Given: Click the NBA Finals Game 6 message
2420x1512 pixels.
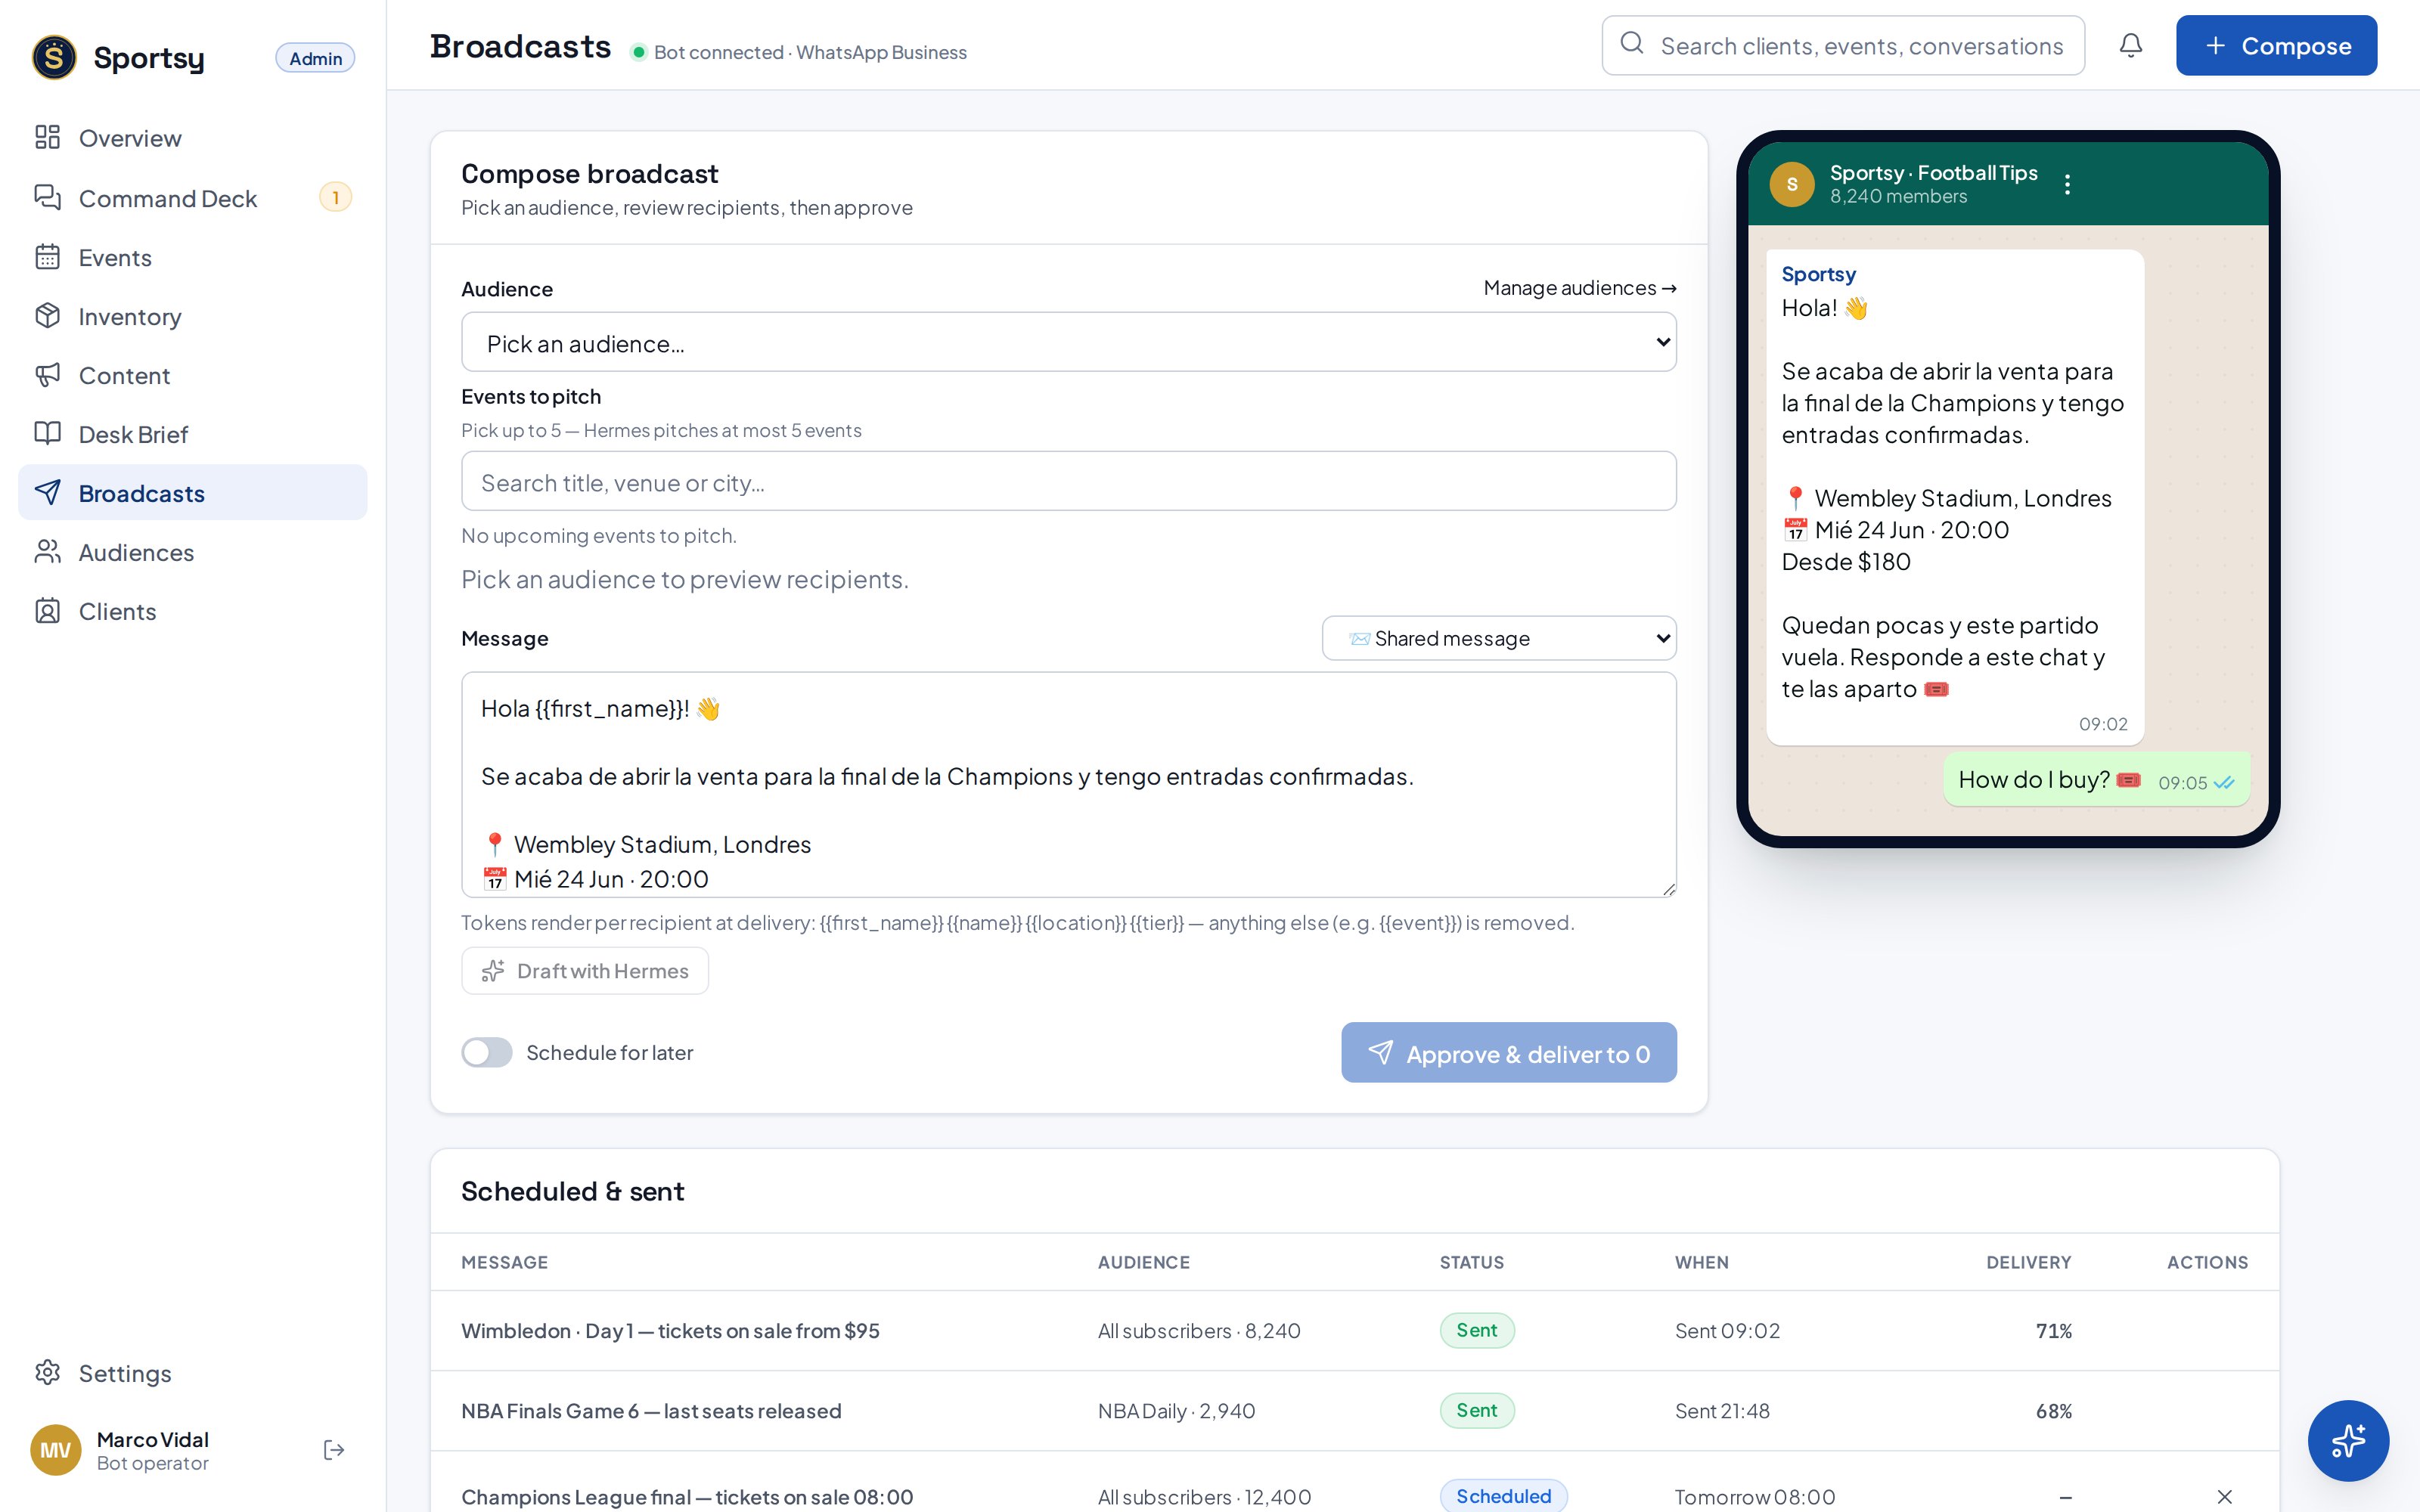Looking at the screenshot, I should click(651, 1410).
